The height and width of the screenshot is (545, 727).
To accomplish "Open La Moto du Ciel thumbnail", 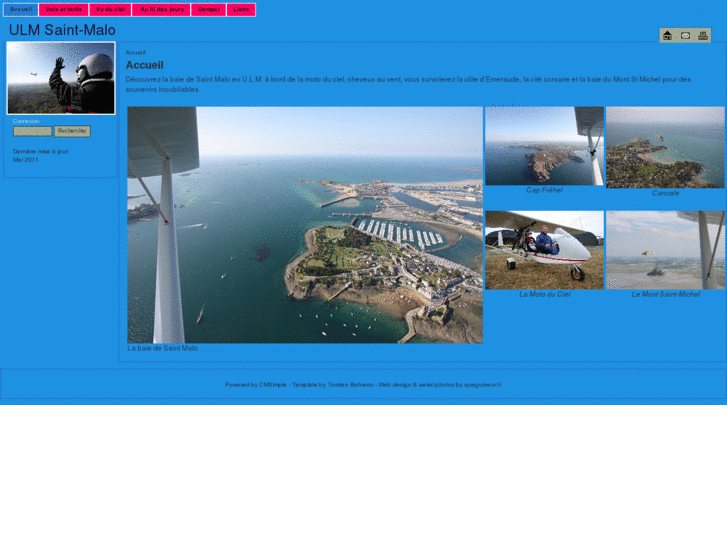I will 544,250.
